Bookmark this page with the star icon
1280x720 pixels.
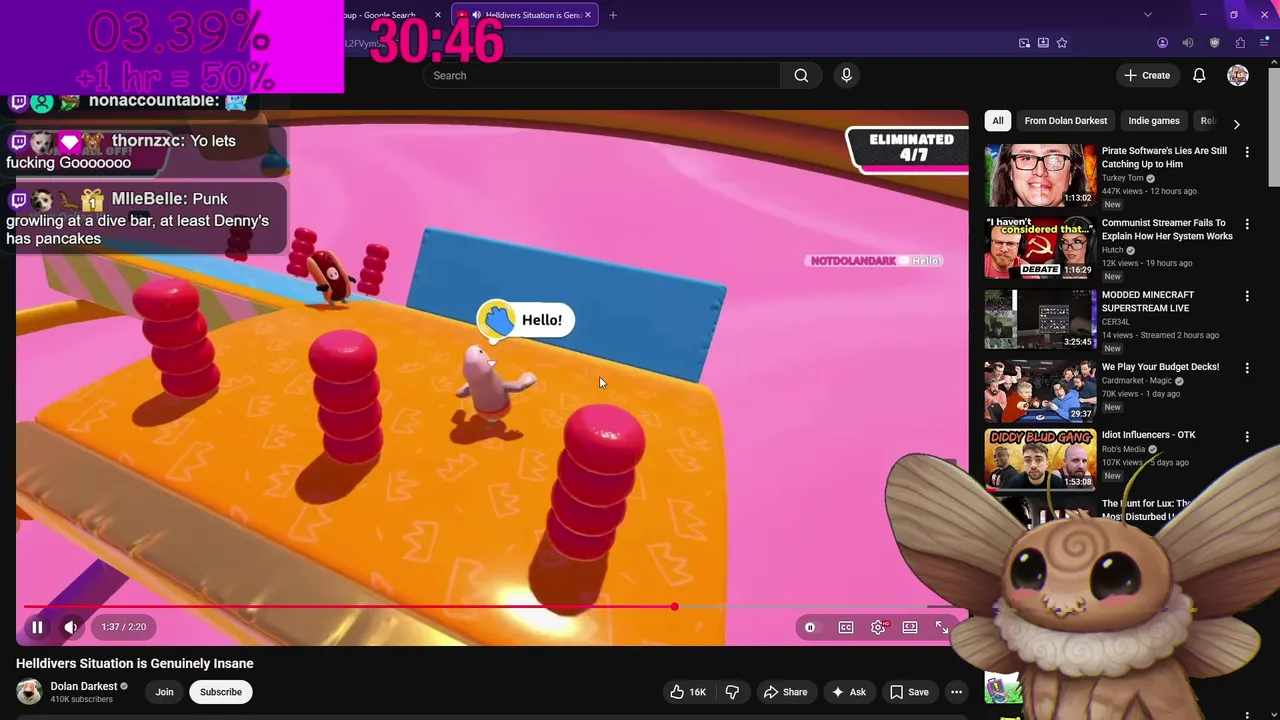[1062, 43]
